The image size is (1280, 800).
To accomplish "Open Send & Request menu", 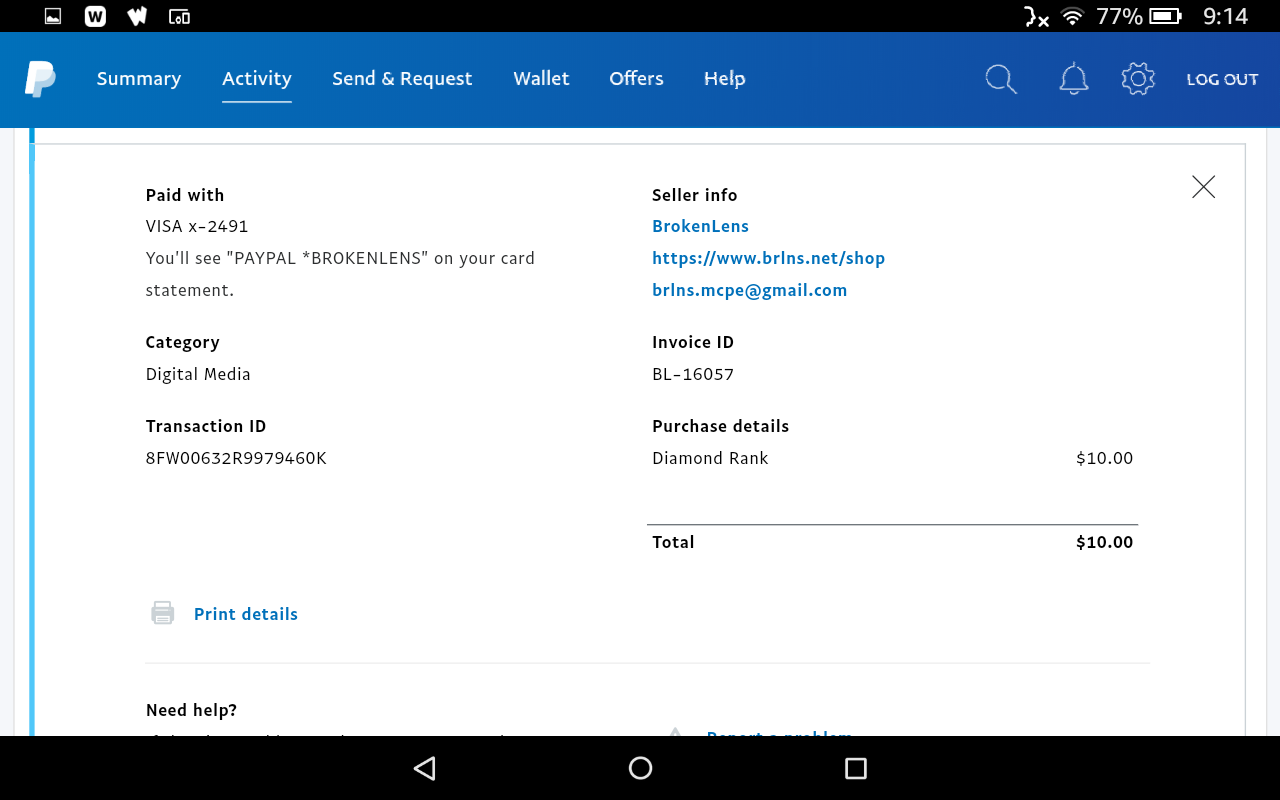I will 402,79.
